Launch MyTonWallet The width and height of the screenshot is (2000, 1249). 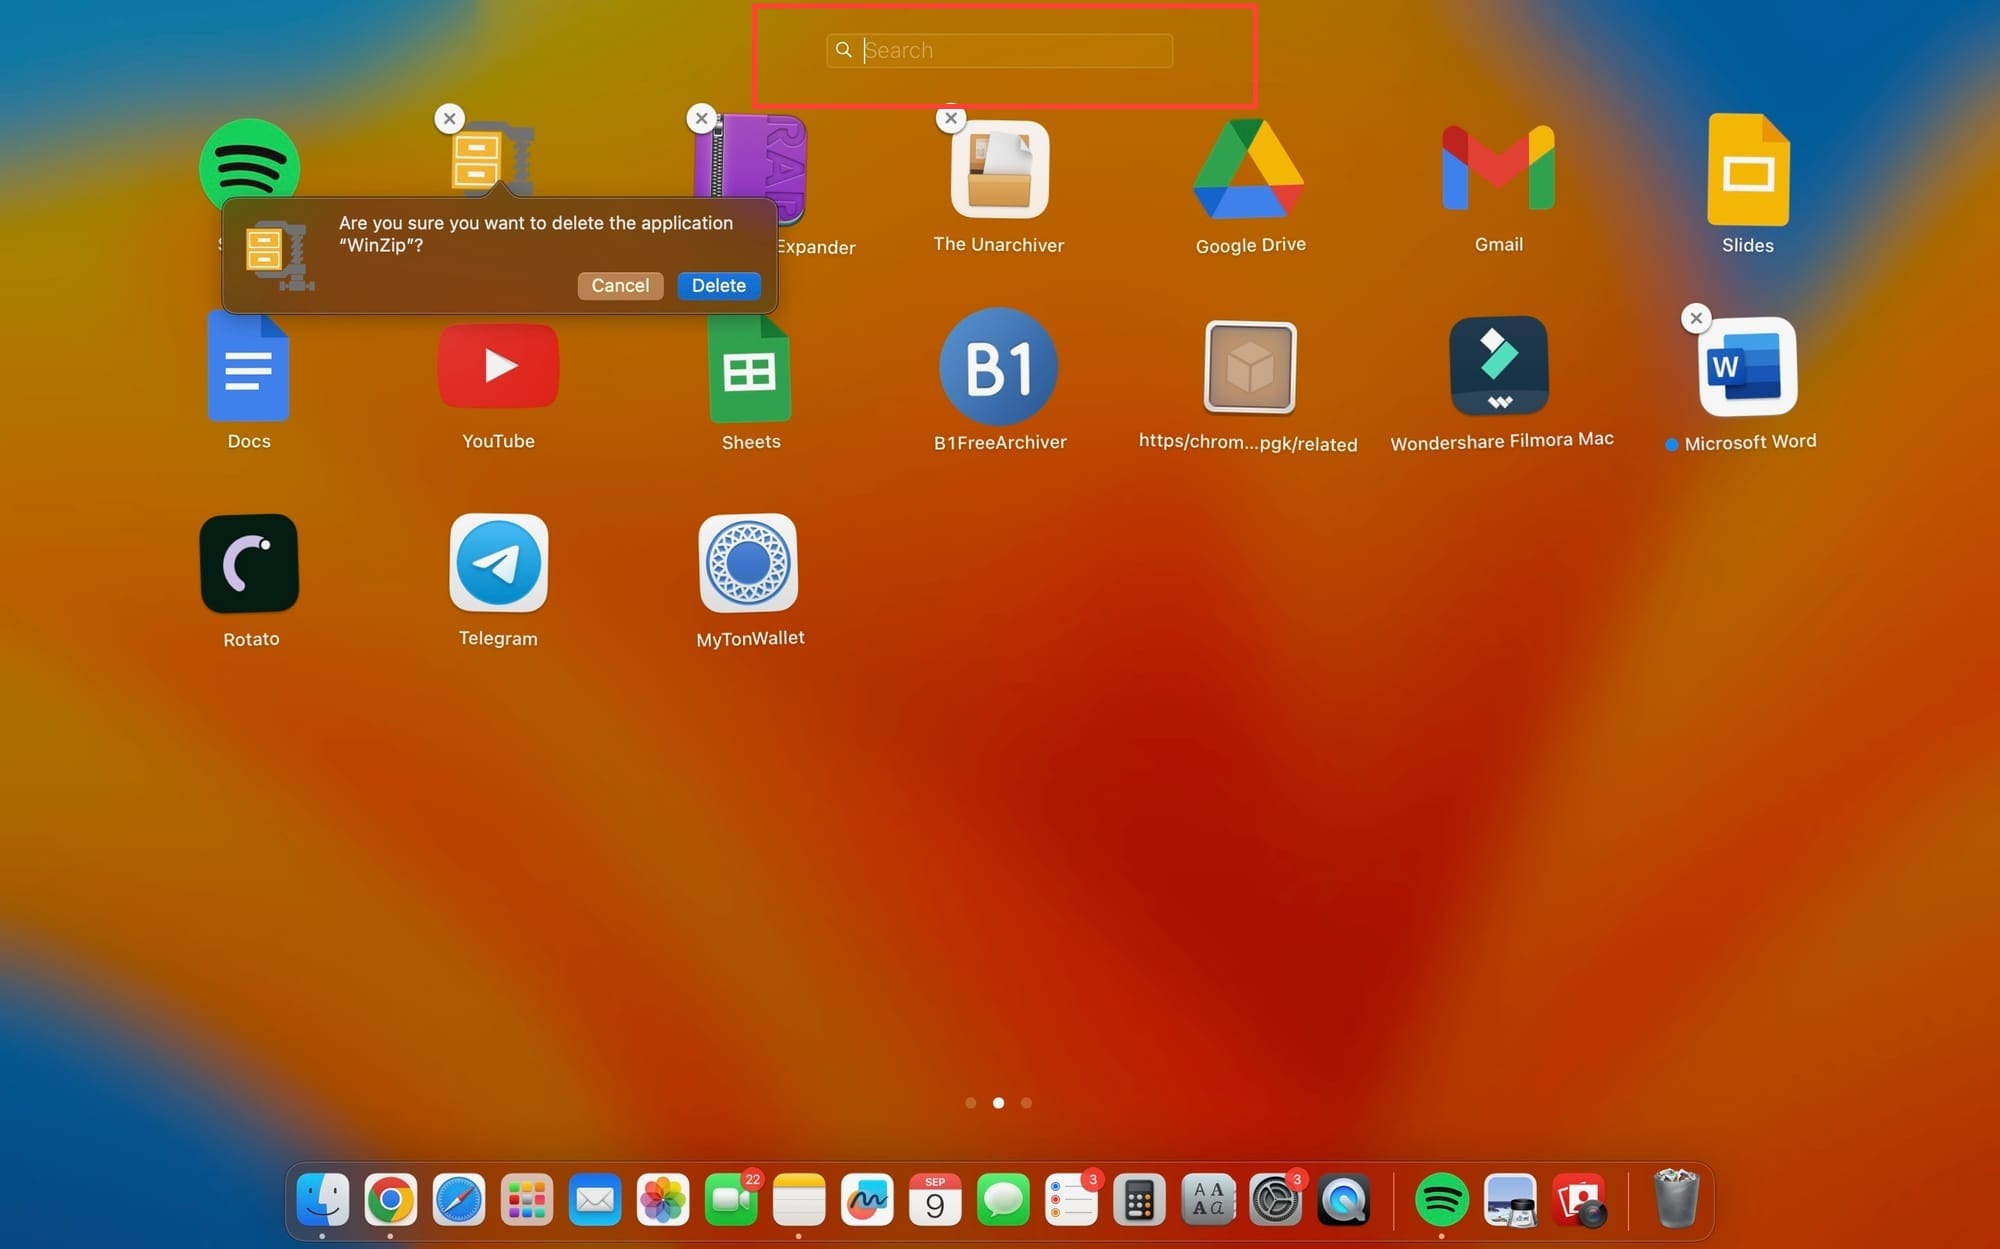748,563
